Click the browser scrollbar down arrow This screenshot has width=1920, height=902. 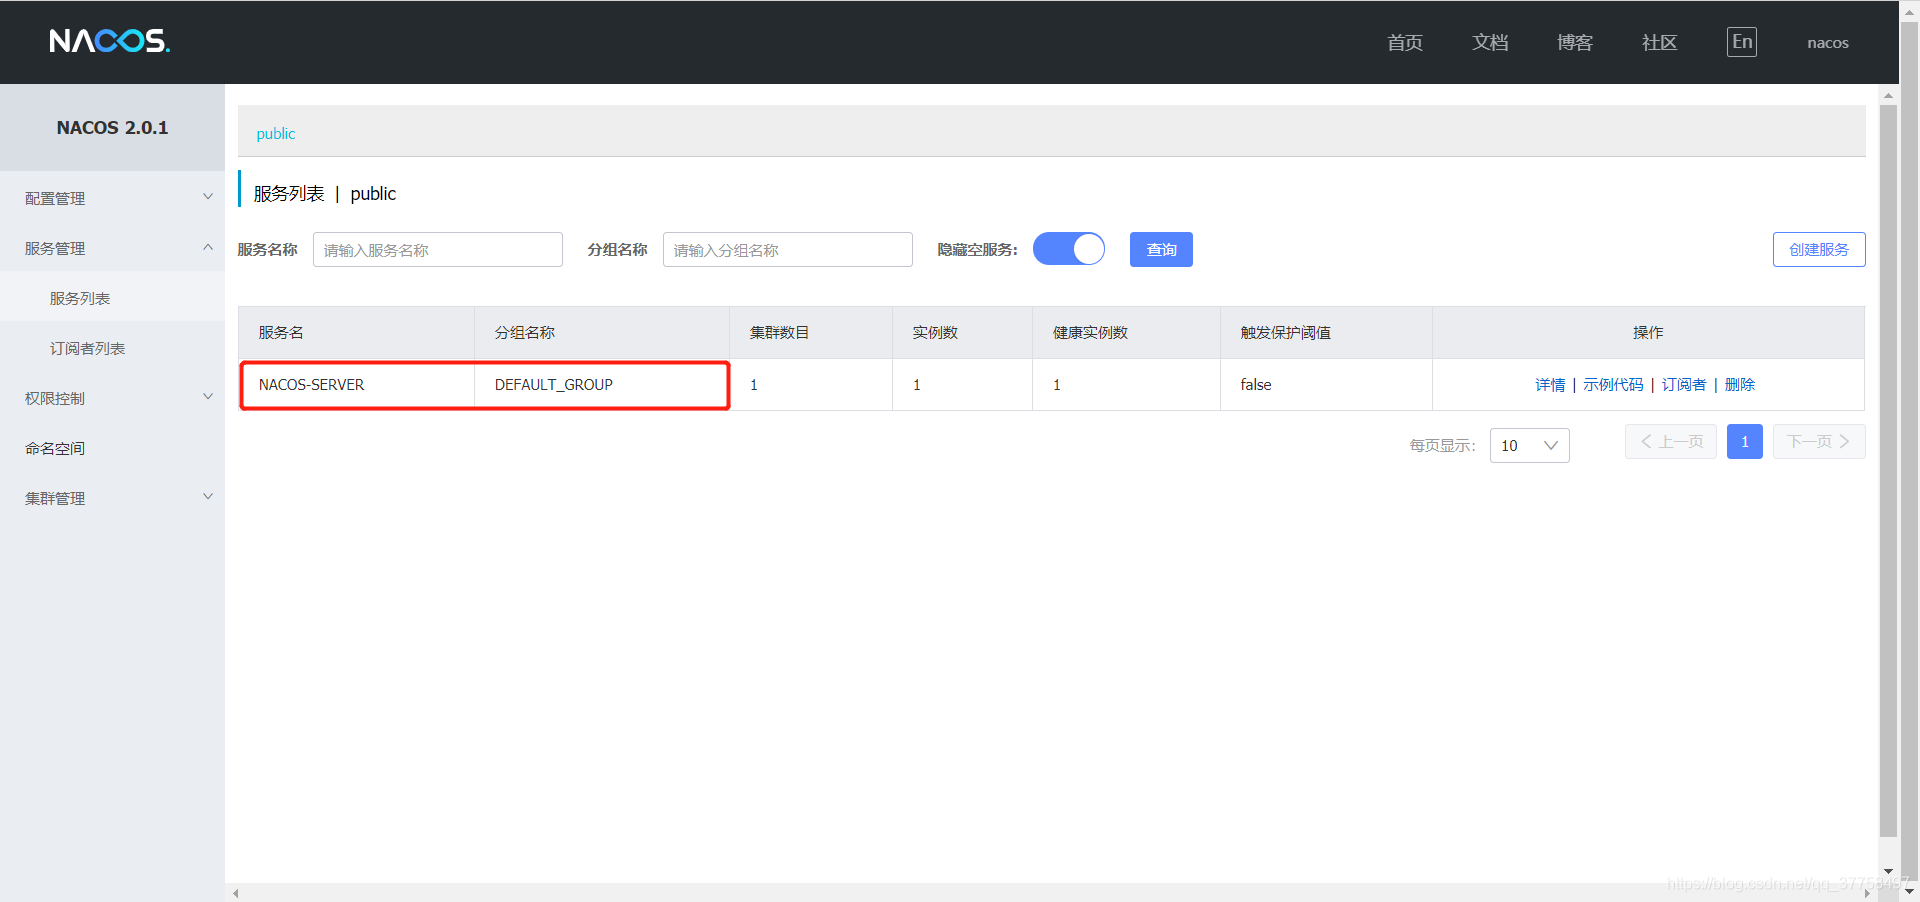click(x=1909, y=890)
